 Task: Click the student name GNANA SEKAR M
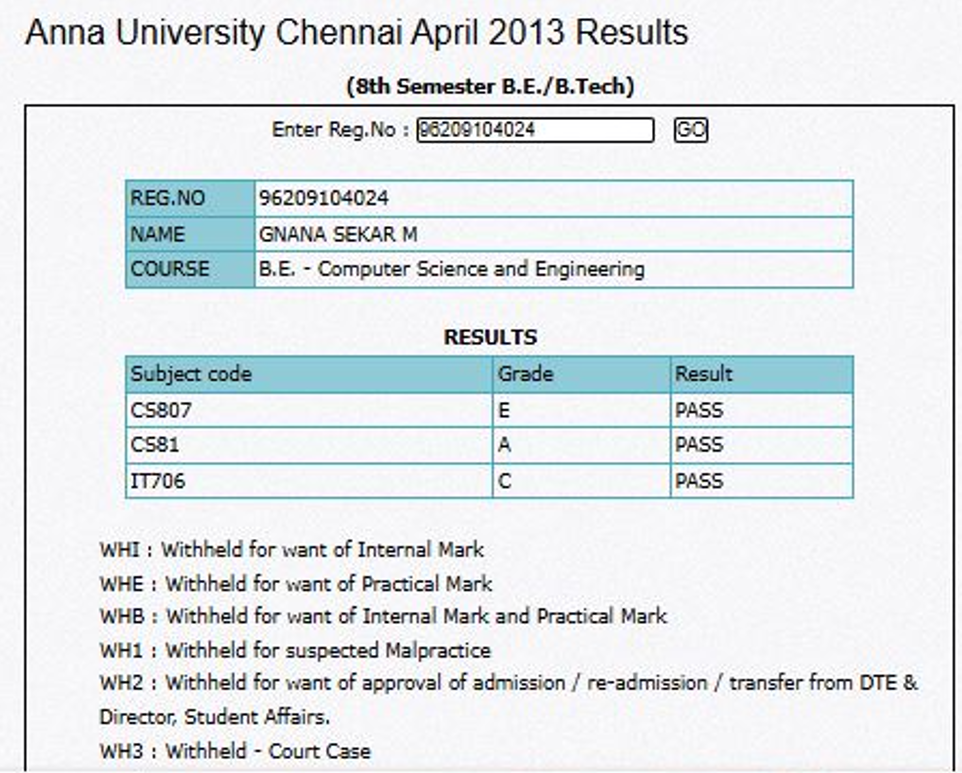[x=338, y=234]
